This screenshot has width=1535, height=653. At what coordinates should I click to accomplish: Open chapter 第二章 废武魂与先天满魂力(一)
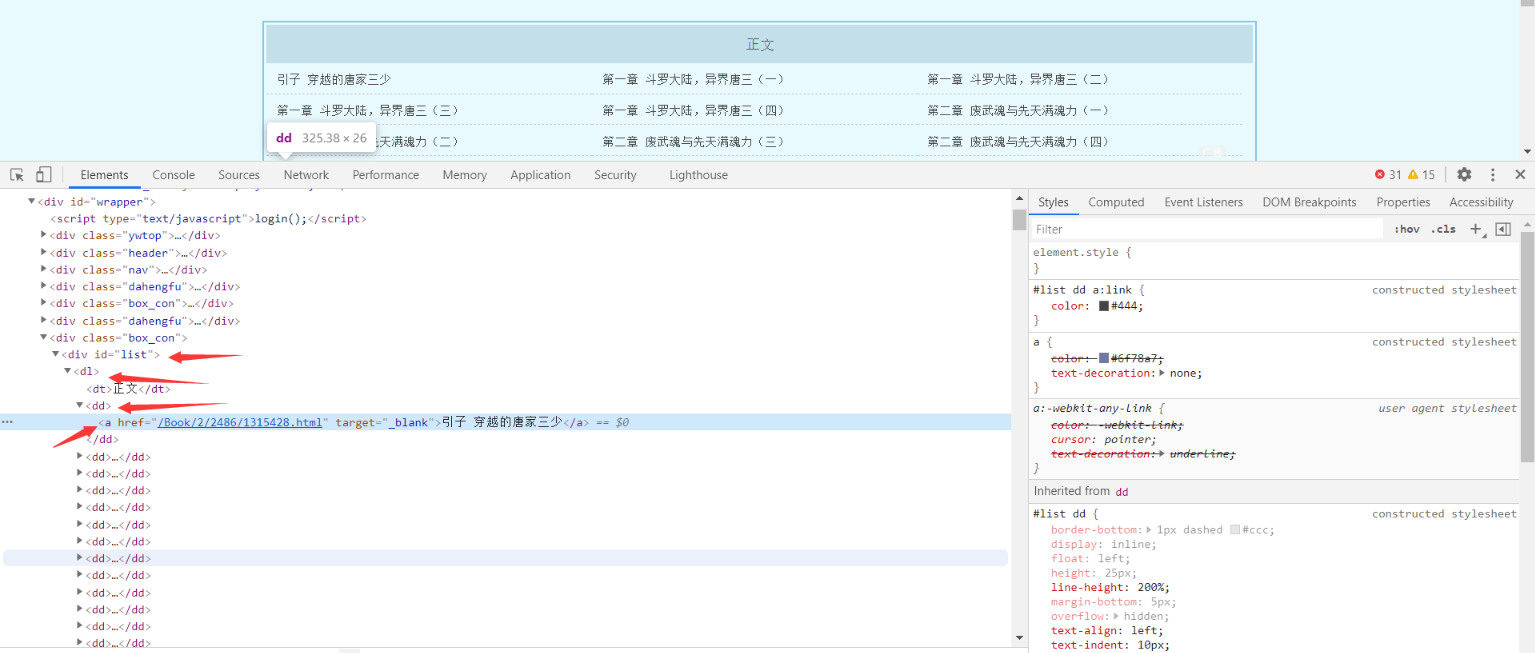1018,110
